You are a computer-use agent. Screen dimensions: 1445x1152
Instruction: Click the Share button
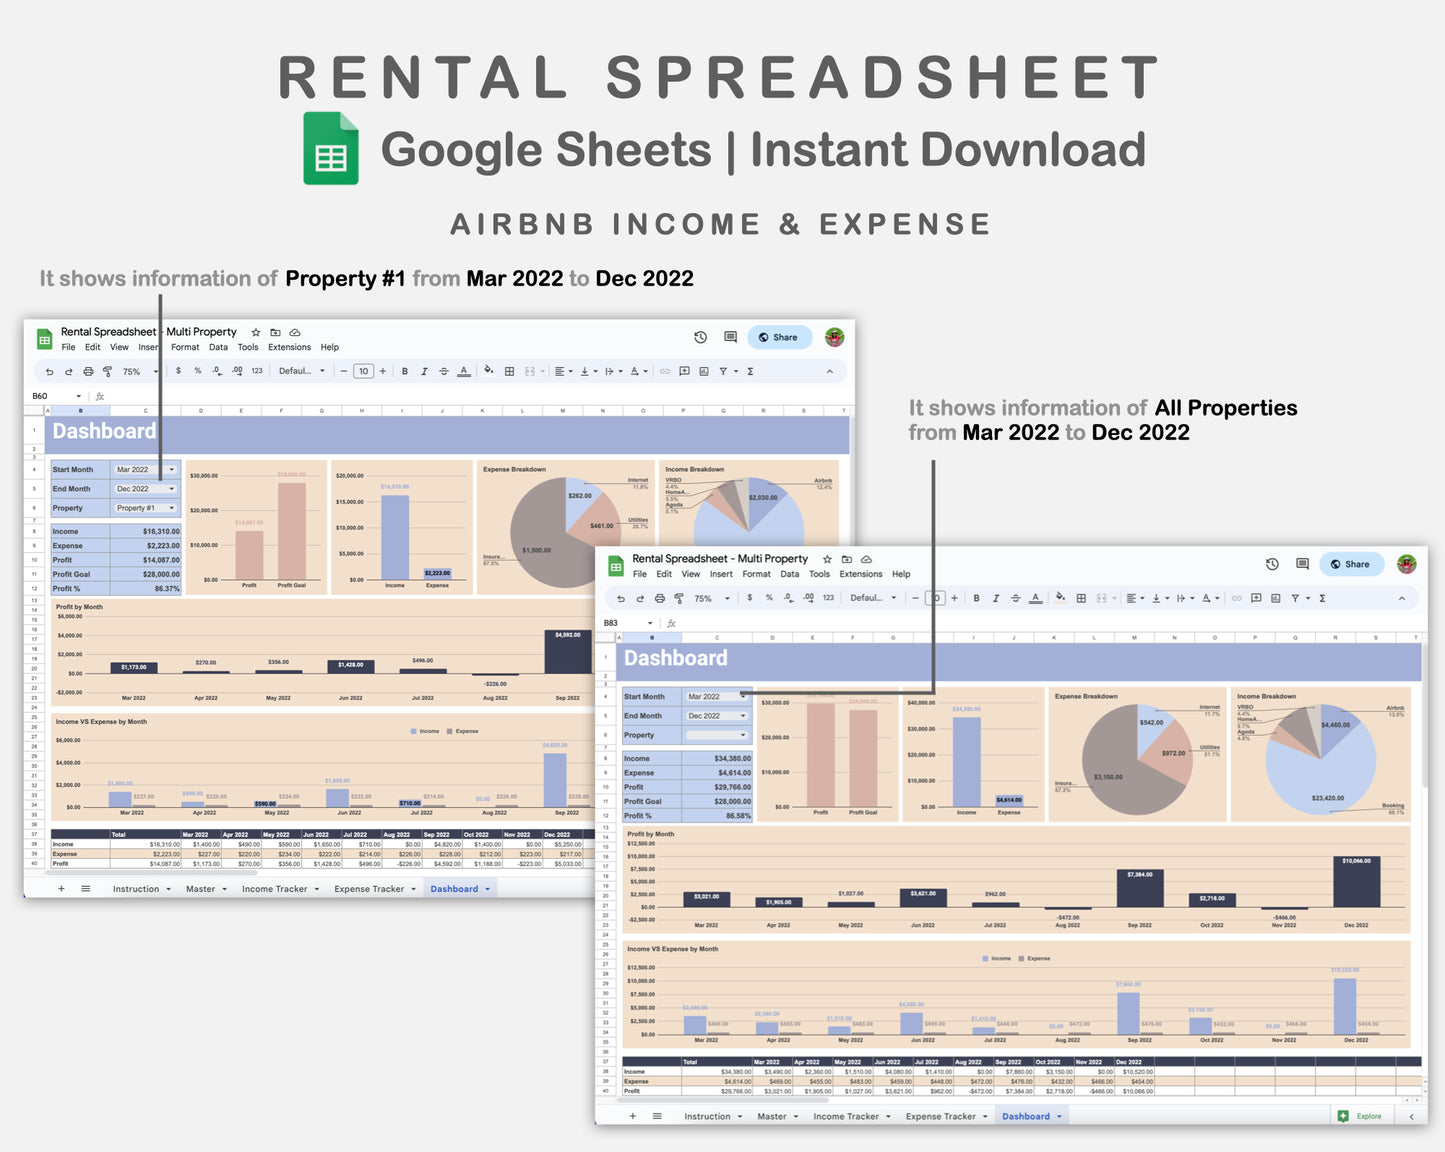(780, 337)
